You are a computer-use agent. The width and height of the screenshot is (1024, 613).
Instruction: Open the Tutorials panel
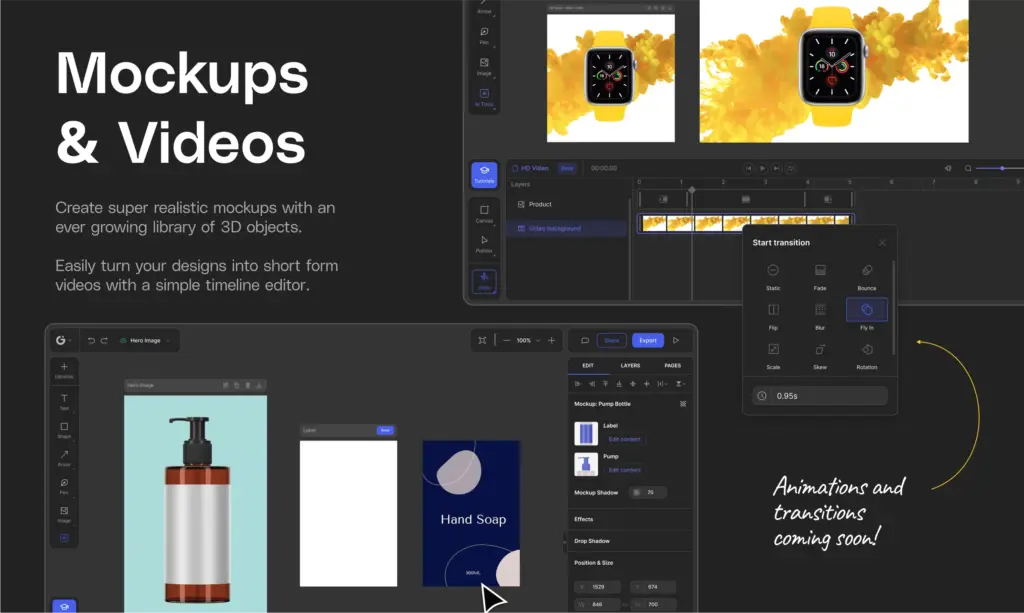click(x=484, y=175)
